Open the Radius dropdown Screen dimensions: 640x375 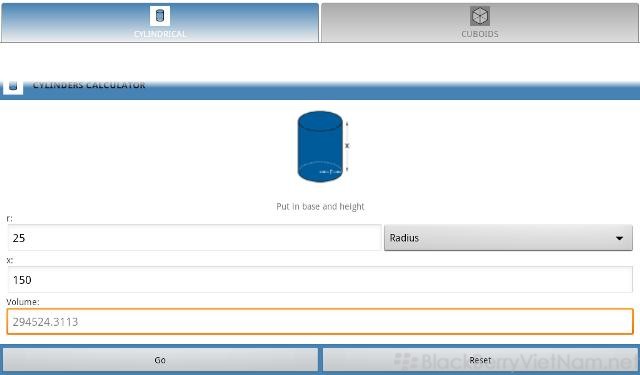[x=508, y=237]
